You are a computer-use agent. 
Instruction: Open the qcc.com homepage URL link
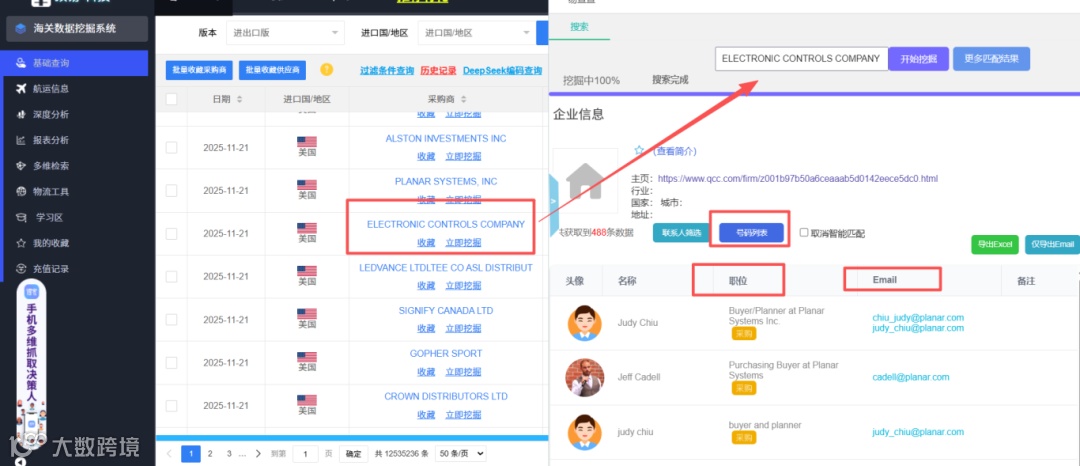click(x=798, y=179)
